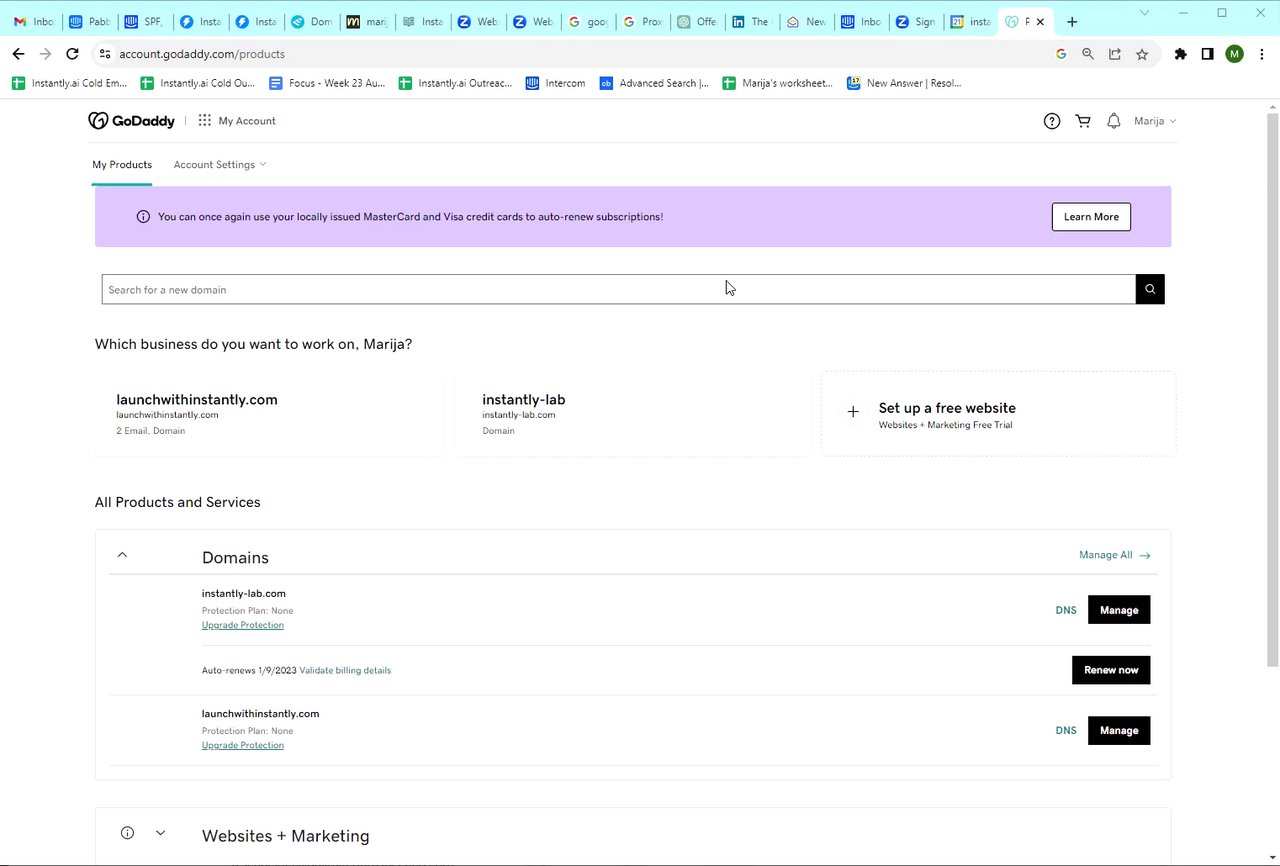Expand Account Settings dropdown
The width and height of the screenshot is (1280, 866).
[x=220, y=165]
